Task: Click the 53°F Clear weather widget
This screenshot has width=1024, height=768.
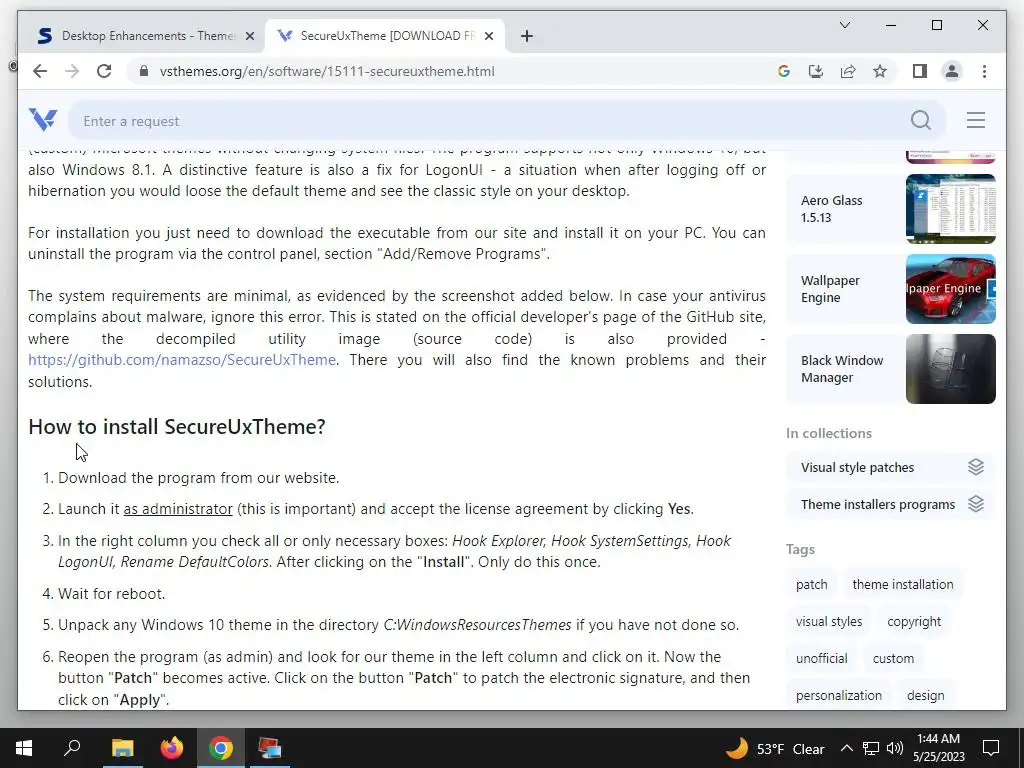Action: tap(775, 748)
